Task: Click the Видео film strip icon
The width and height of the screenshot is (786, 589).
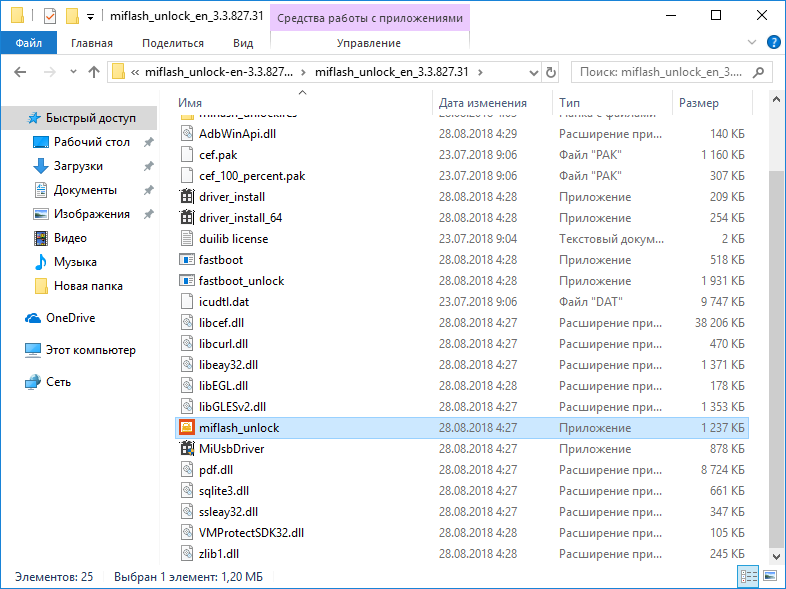Action: [41, 238]
